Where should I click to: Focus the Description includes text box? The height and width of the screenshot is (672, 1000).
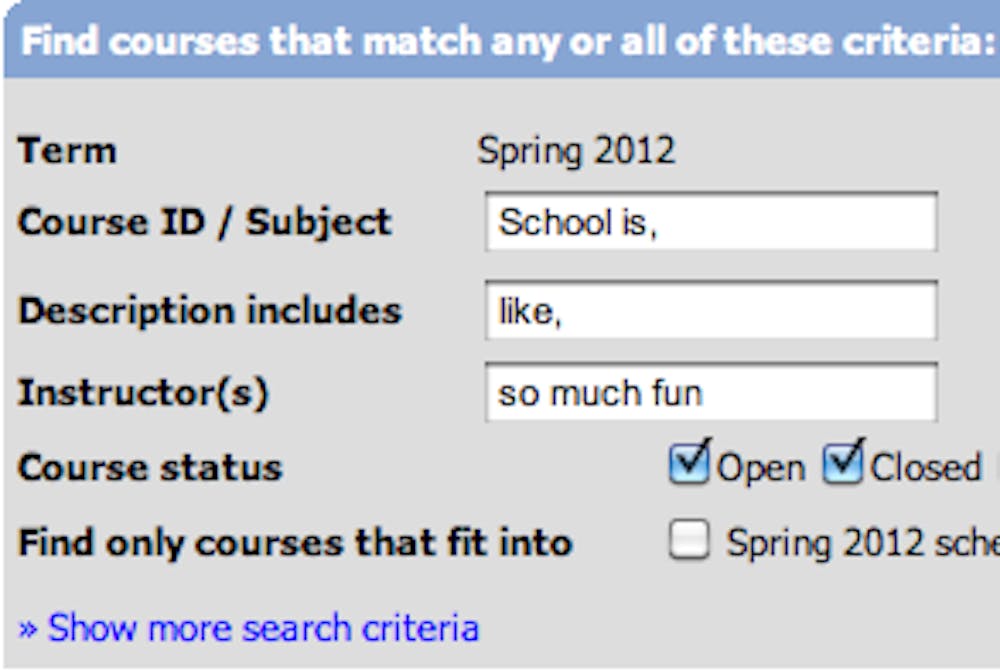pyautogui.click(x=710, y=311)
